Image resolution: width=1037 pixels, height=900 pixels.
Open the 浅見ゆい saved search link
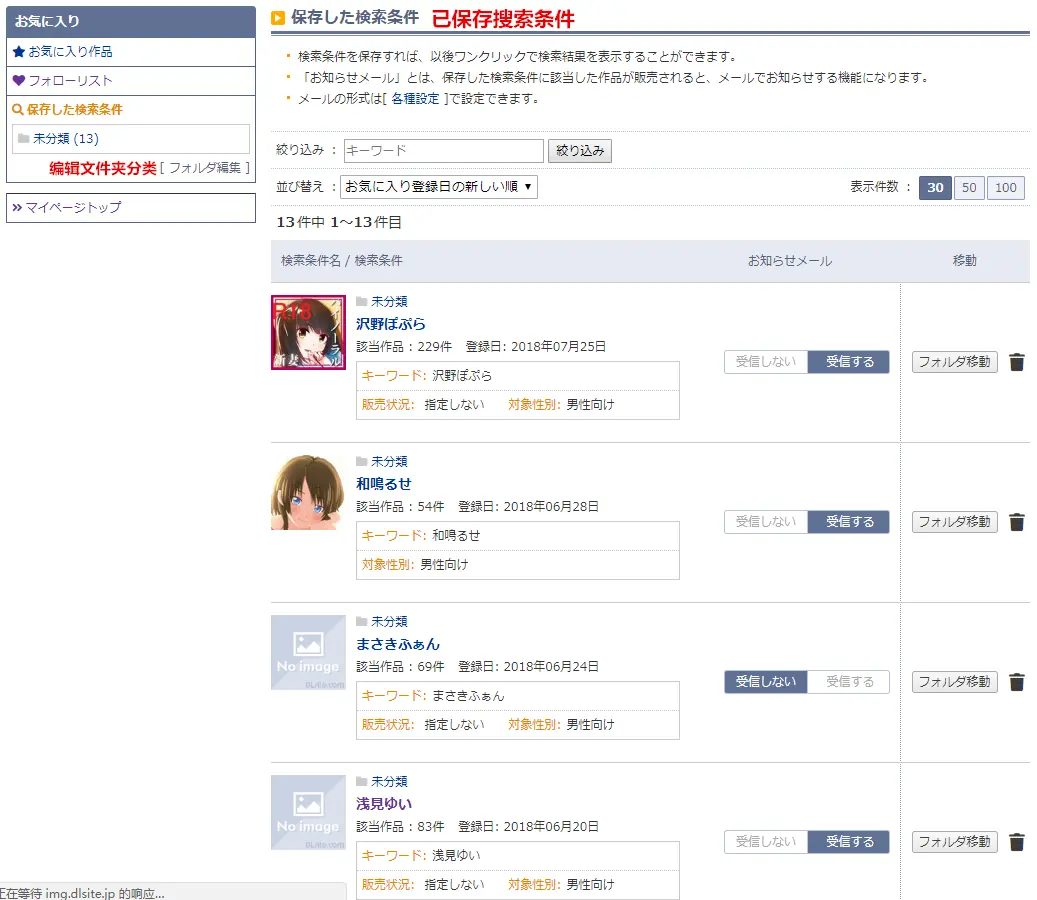[x=384, y=804]
